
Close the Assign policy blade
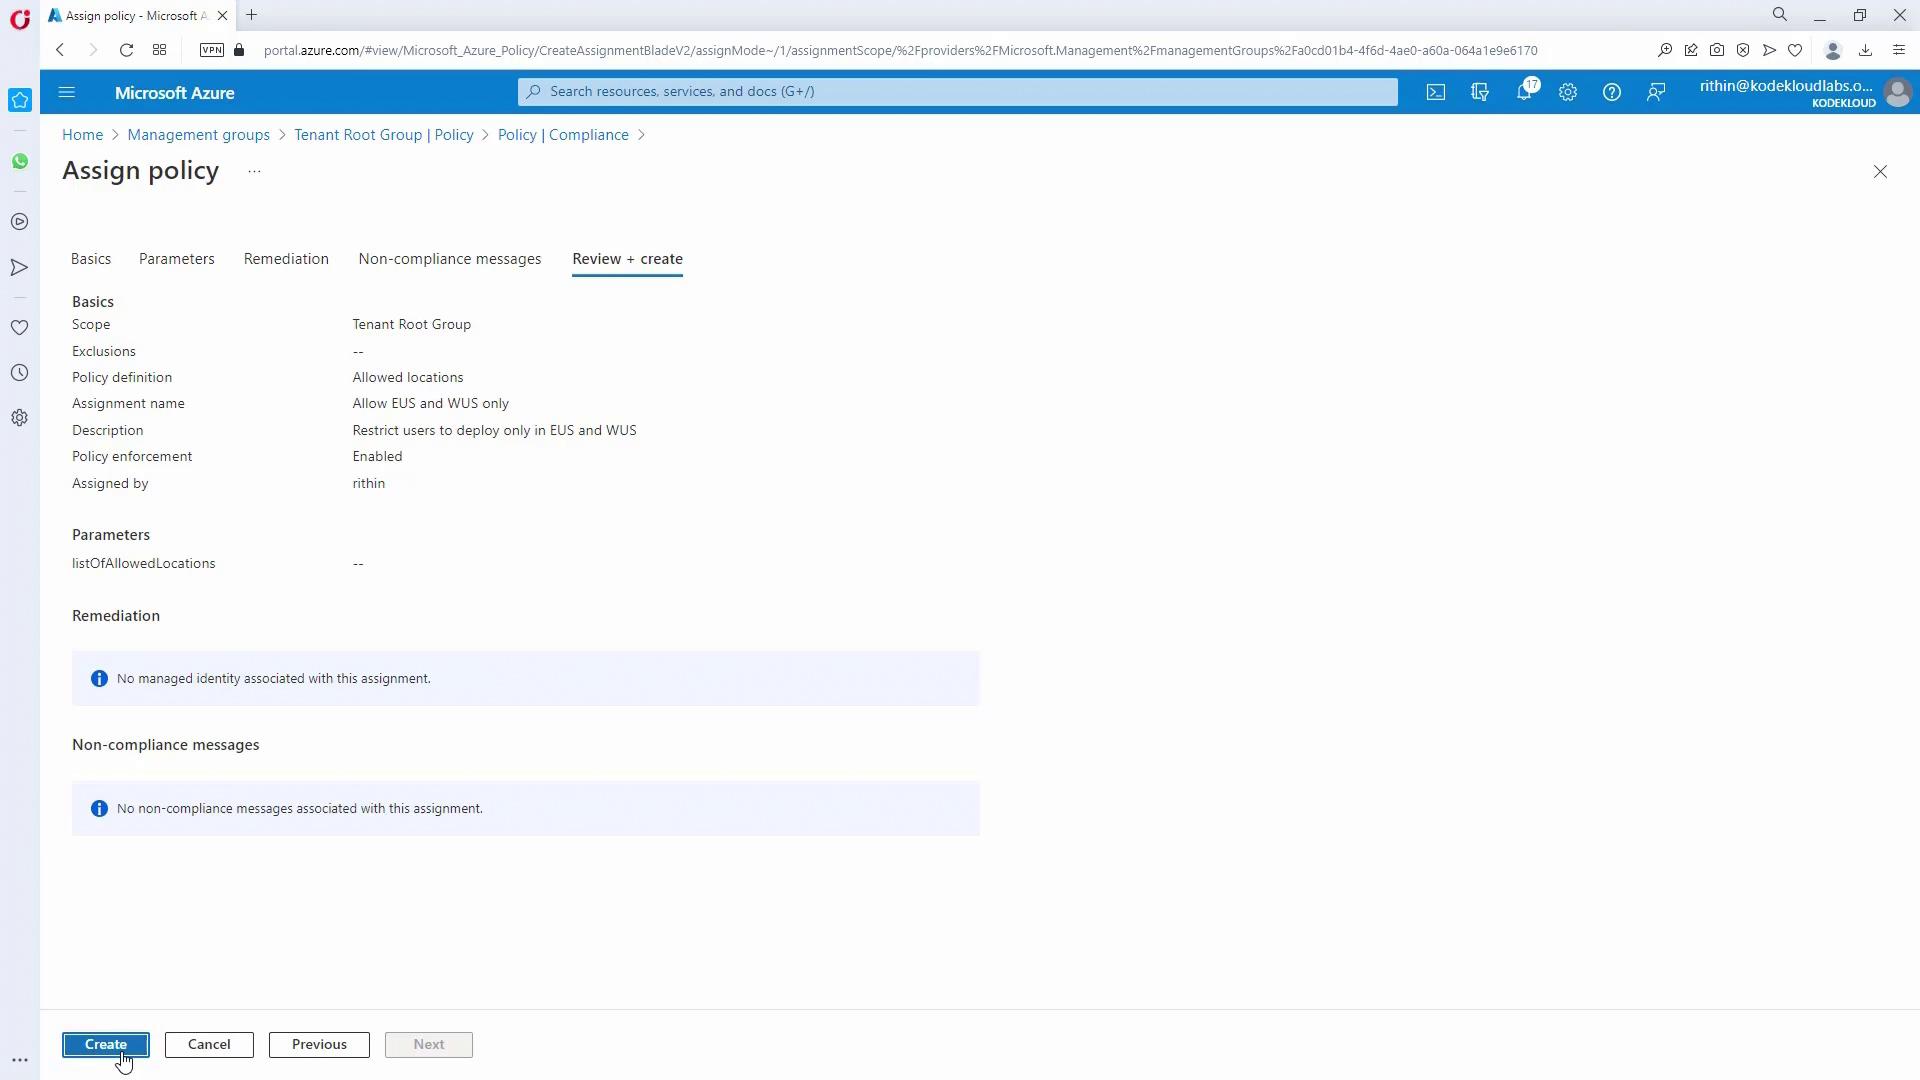(x=1880, y=172)
